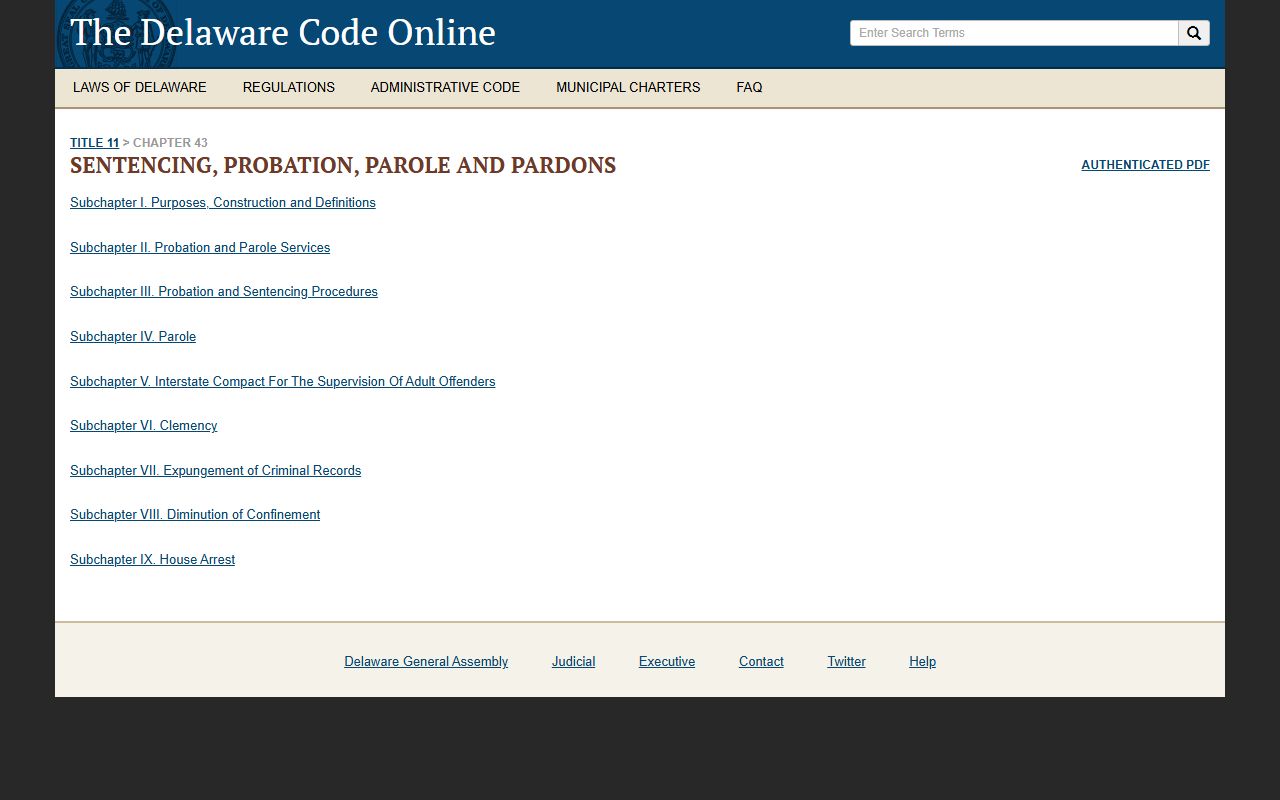Viewport: 1280px width, 800px height.
Task: Click the Help footer link
Action: click(x=922, y=662)
